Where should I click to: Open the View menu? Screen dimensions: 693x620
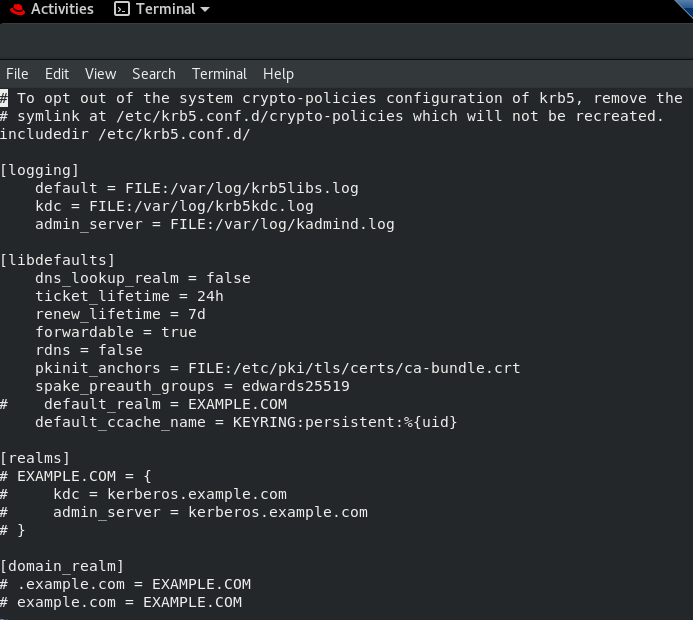click(x=100, y=74)
